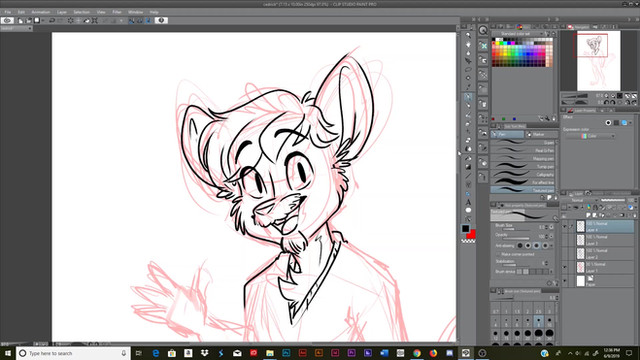Select the Pen tool in the toolbox
Image resolution: width=640 pixels, height=360 pixels.
pyautogui.click(x=468, y=97)
